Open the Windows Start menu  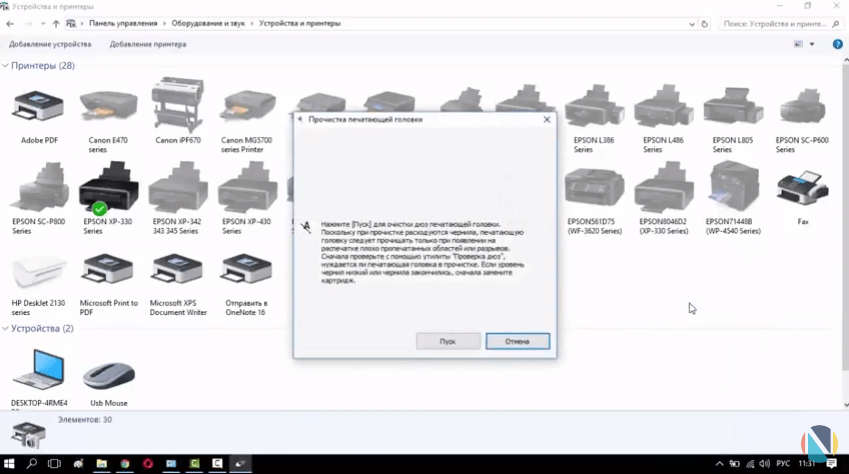(x=9, y=464)
